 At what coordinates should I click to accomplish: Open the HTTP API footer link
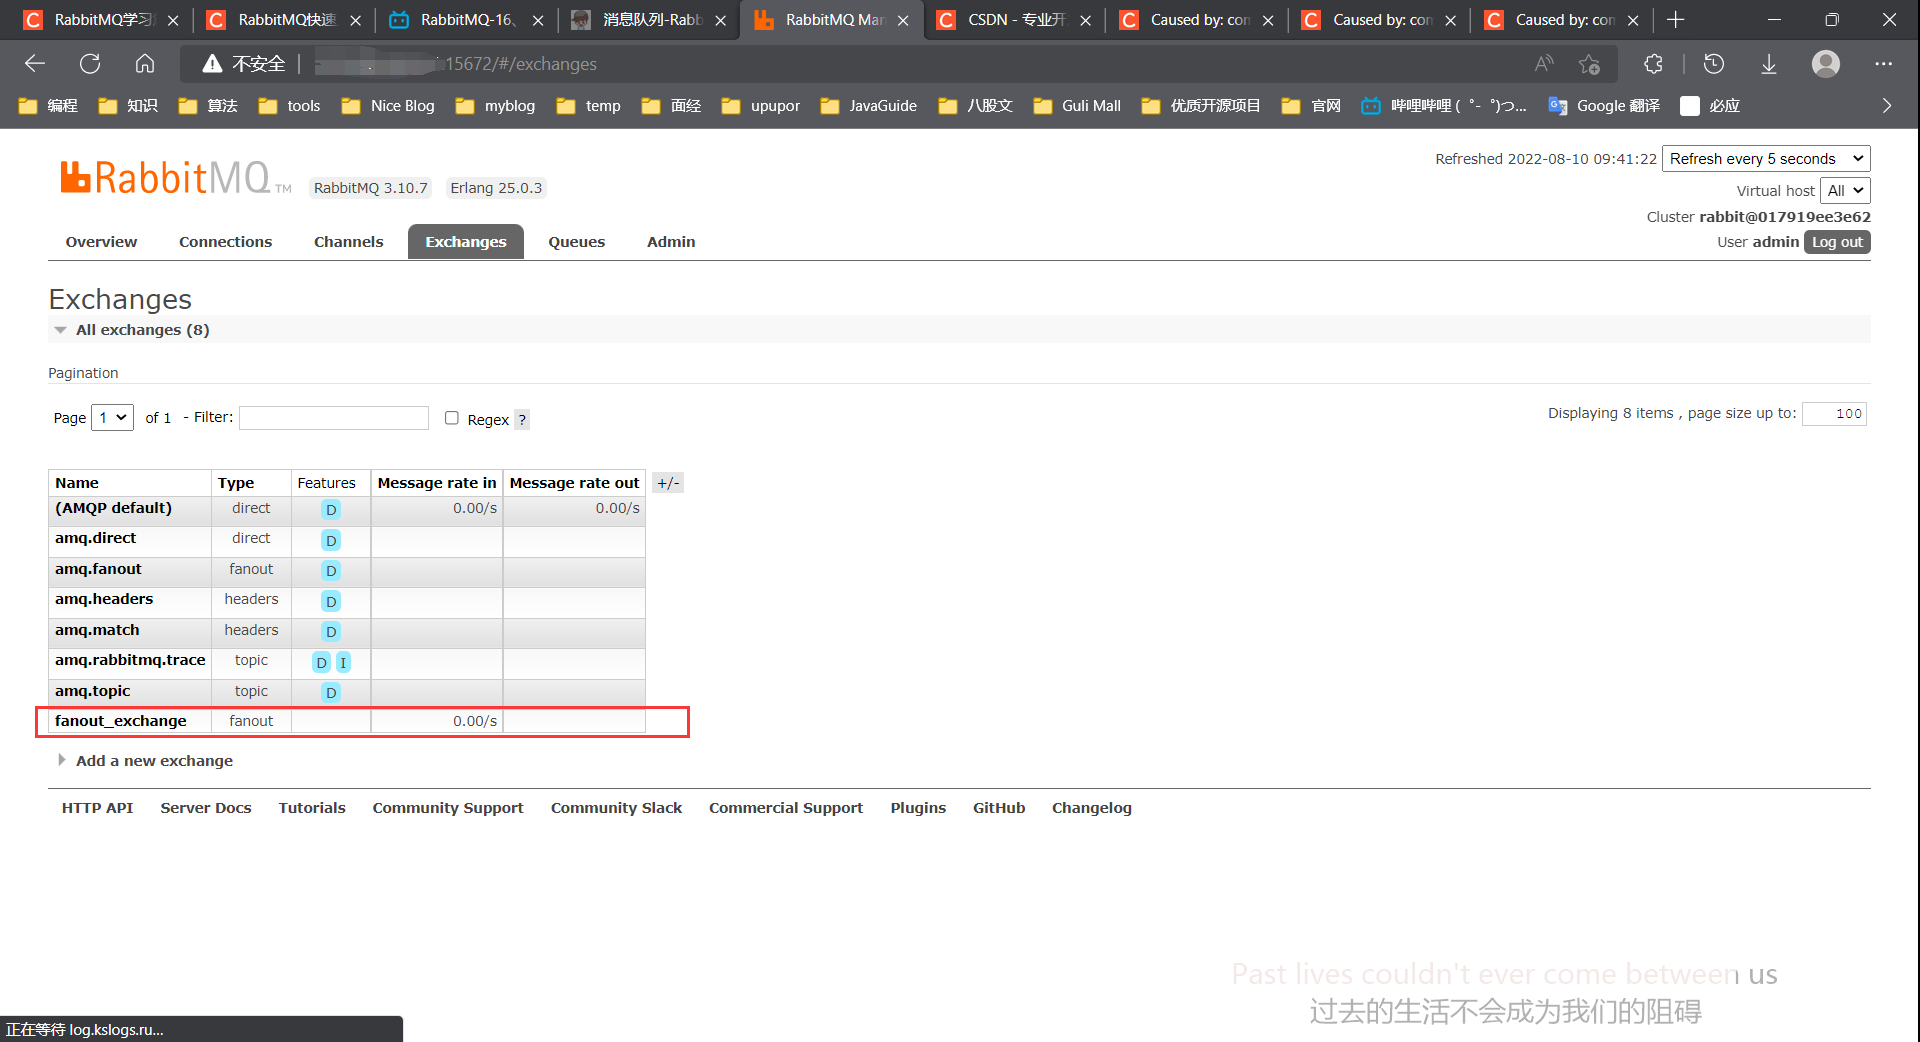pyautogui.click(x=97, y=808)
